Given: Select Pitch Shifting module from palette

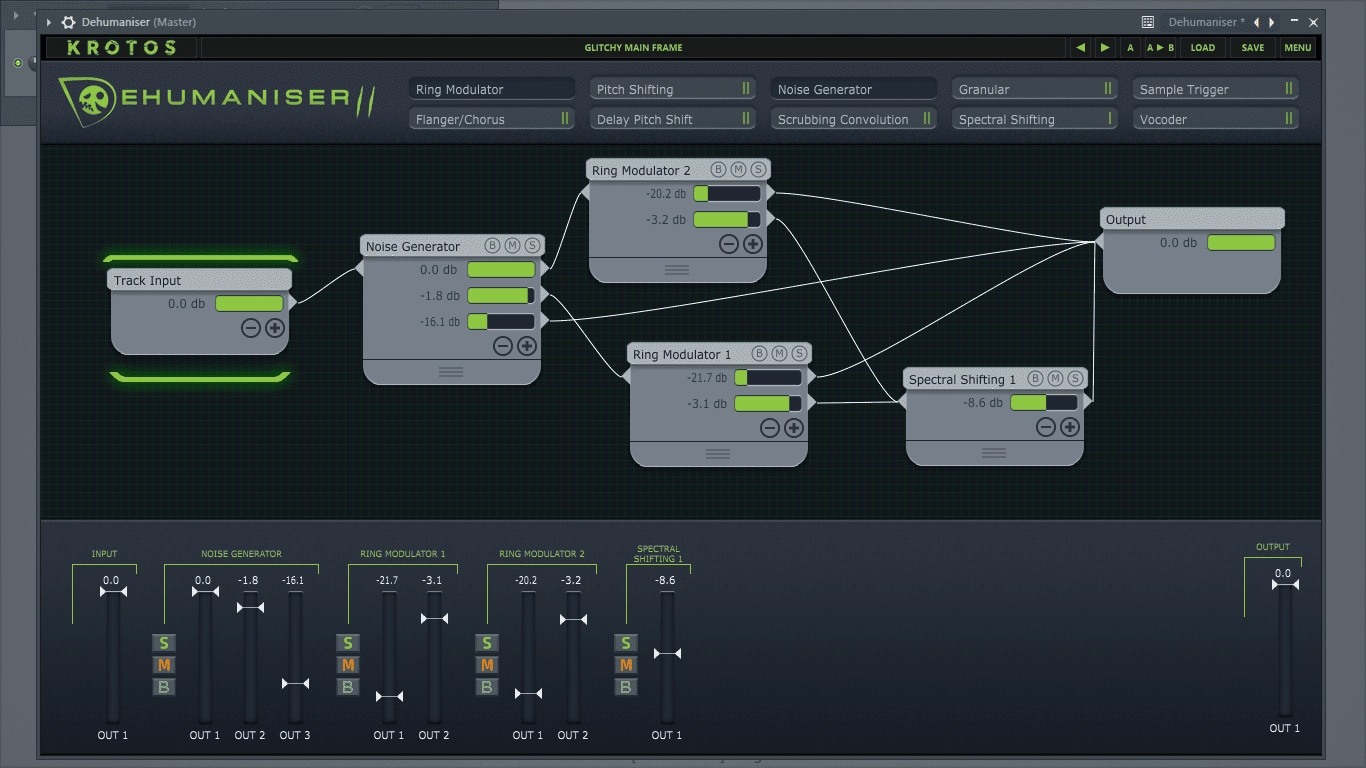Looking at the screenshot, I should click(673, 89).
